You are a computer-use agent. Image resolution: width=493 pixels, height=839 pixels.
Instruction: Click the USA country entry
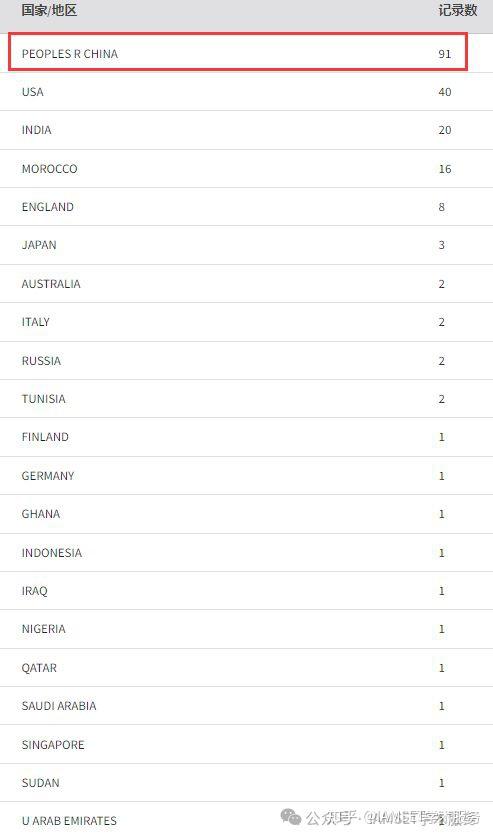(32, 92)
